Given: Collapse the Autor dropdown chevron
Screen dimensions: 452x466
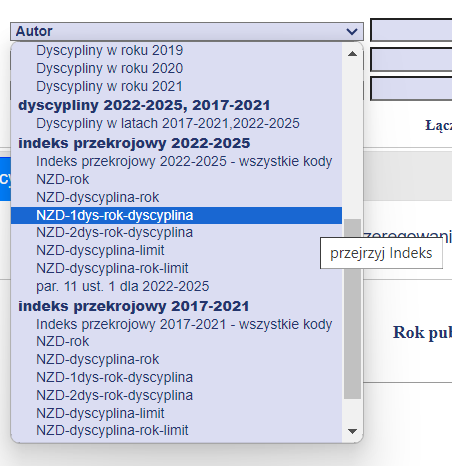Looking at the screenshot, I should (x=352, y=32).
